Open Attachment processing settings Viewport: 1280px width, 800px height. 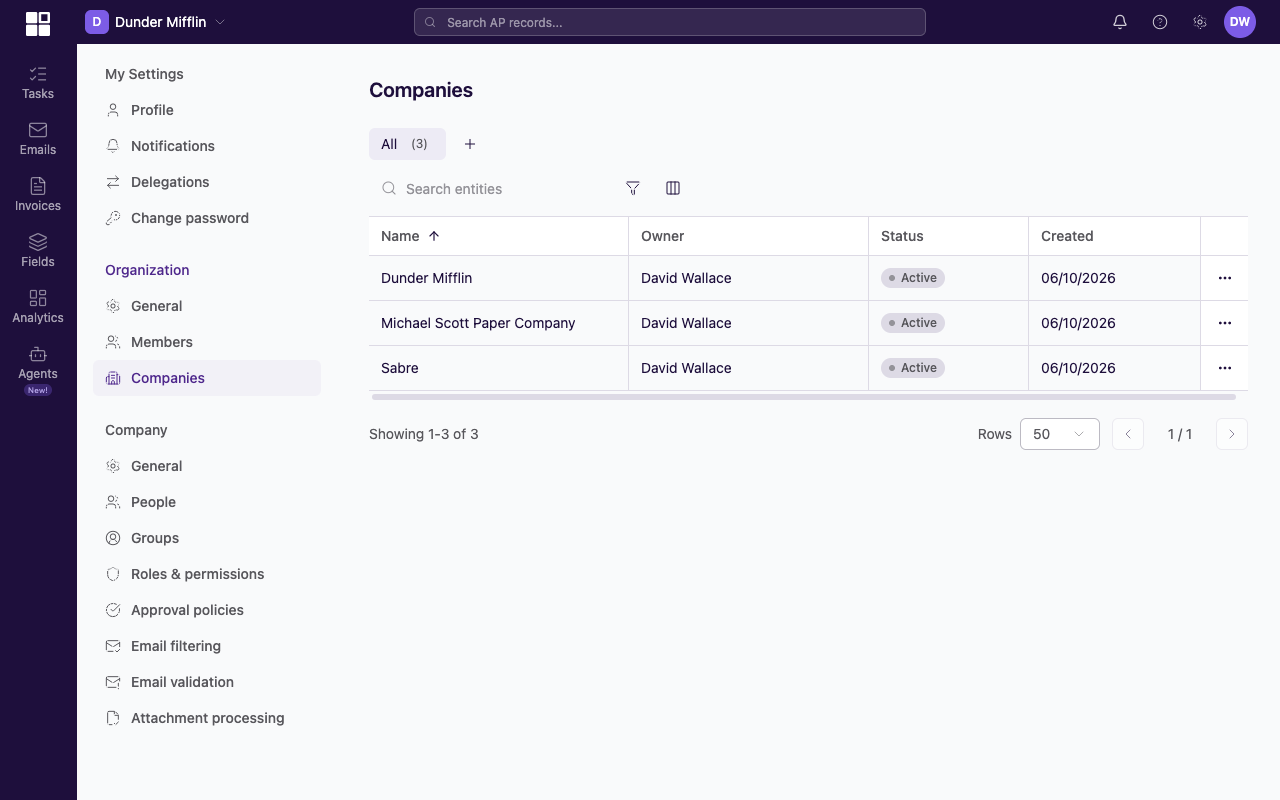point(207,718)
